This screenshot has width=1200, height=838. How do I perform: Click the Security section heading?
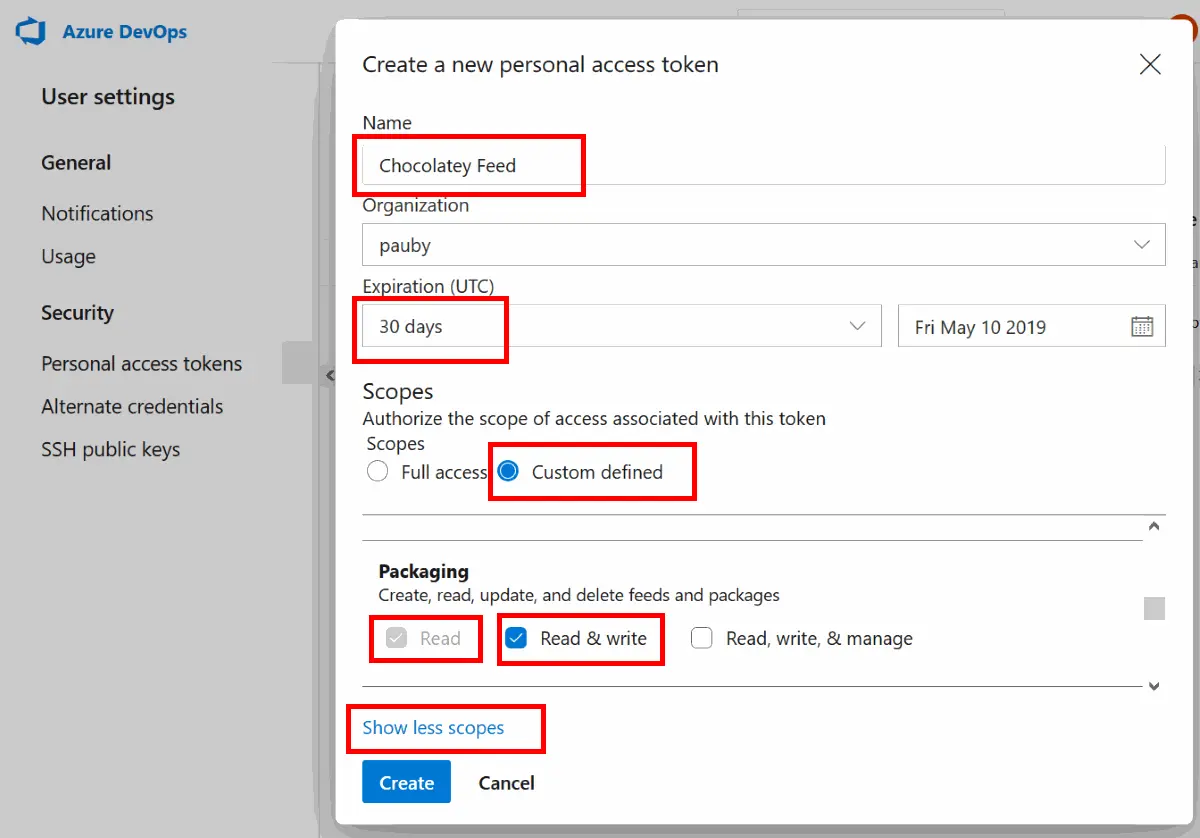(x=77, y=312)
